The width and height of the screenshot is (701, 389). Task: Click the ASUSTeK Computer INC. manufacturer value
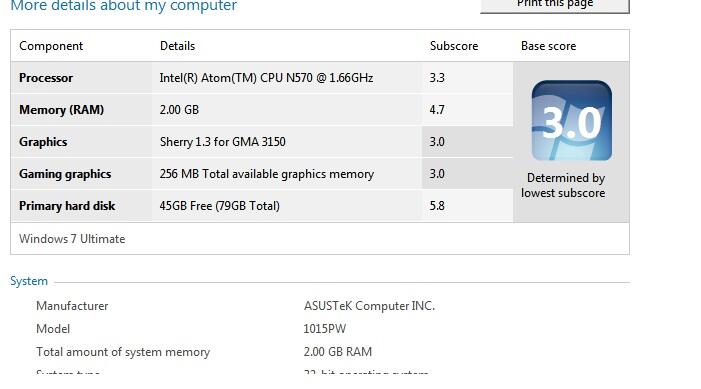(x=369, y=306)
